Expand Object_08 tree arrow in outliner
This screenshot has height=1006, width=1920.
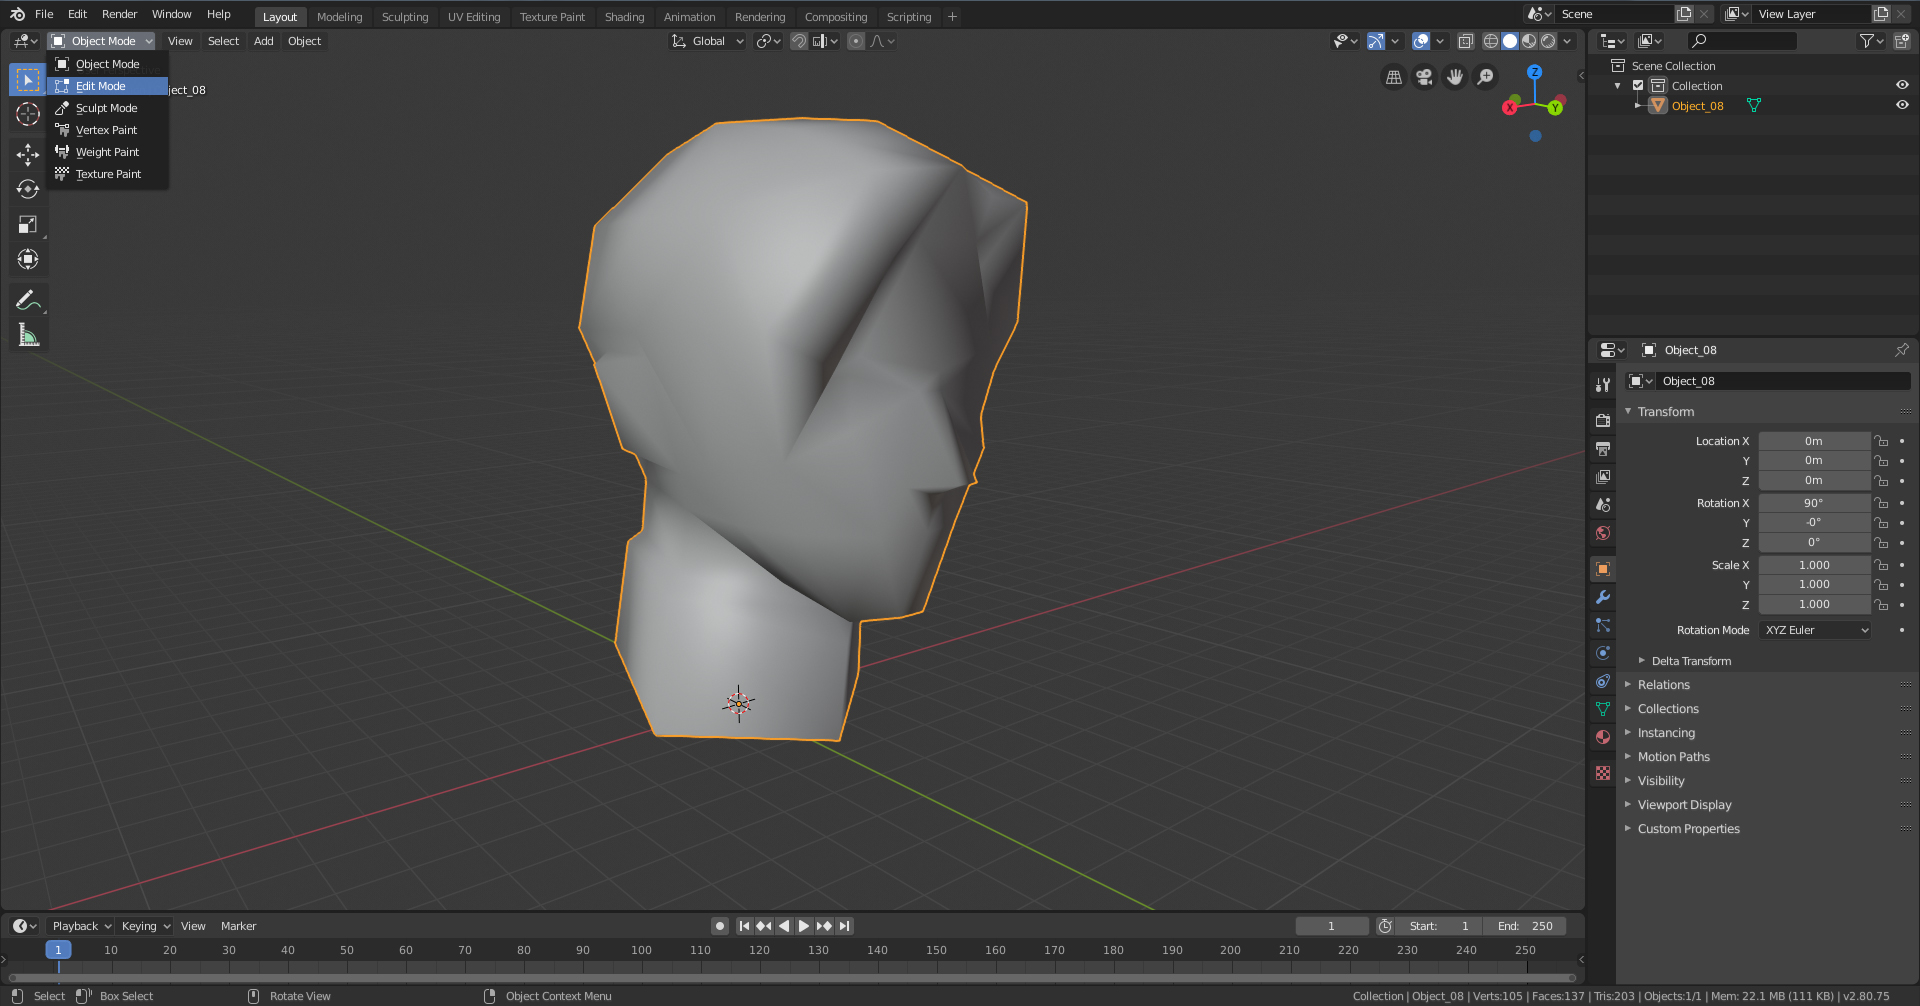[1638, 105]
